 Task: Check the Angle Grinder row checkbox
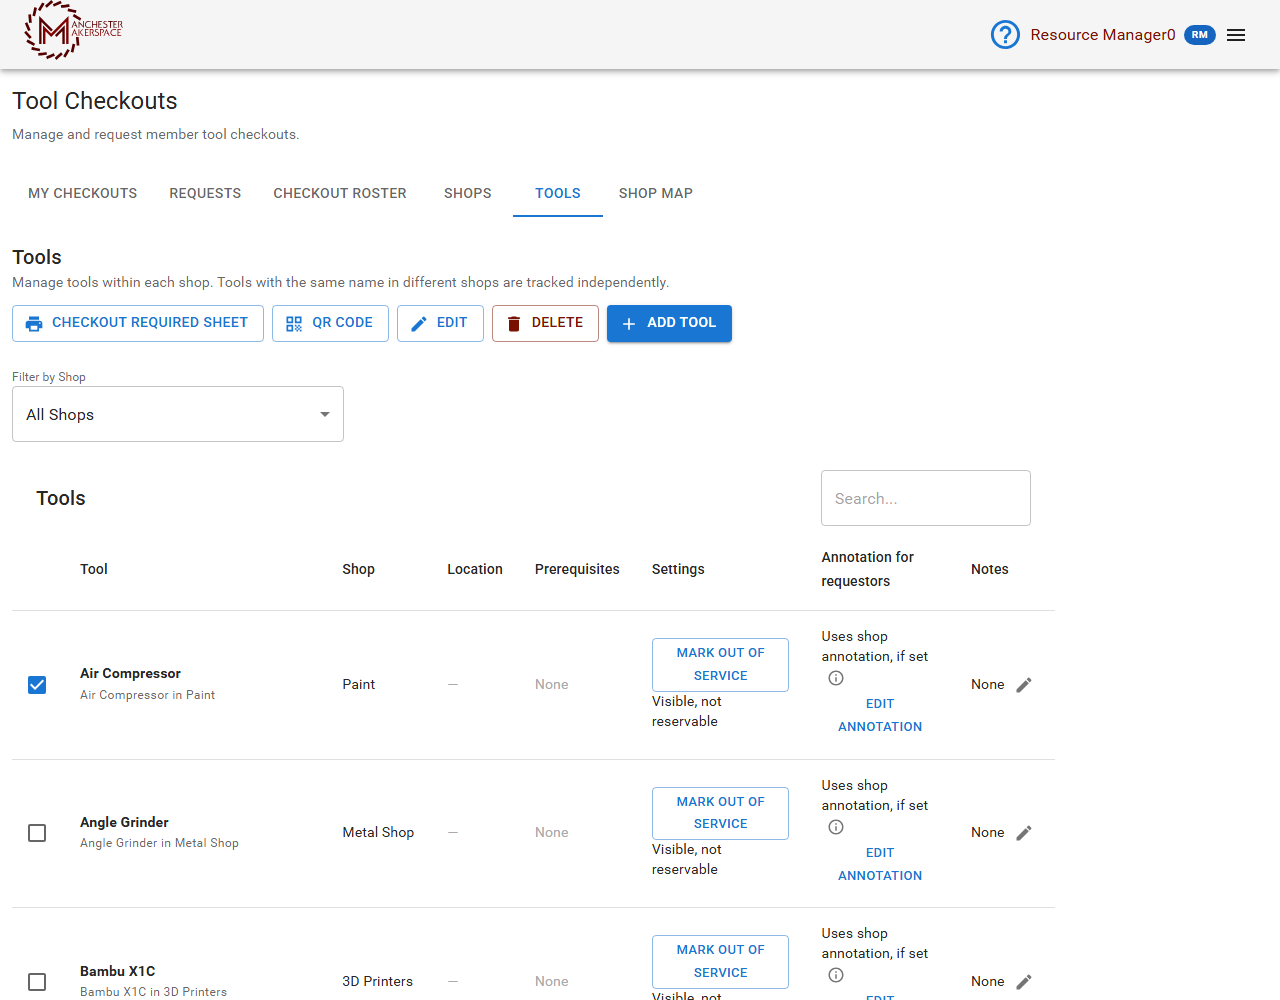(37, 833)
